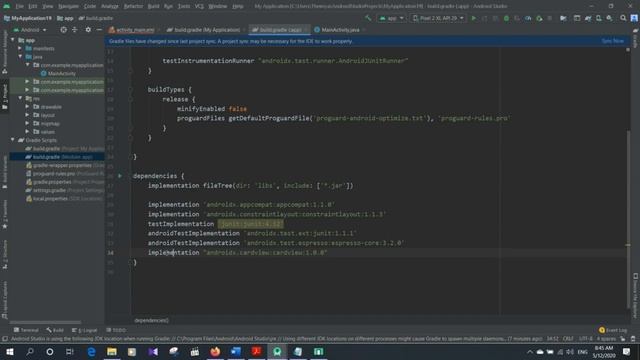Hide the project panel with minus icon
This screenshot has height=360, width=640.
(99, 30)
